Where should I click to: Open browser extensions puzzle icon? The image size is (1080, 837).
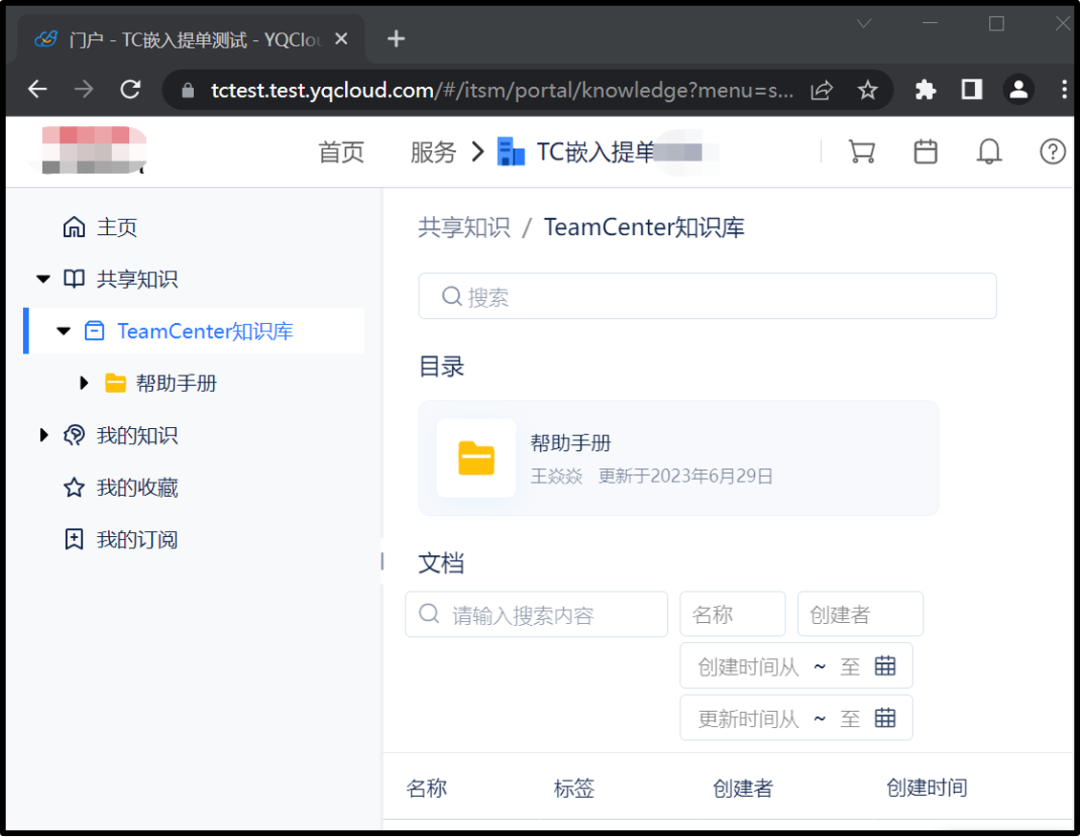925,90
